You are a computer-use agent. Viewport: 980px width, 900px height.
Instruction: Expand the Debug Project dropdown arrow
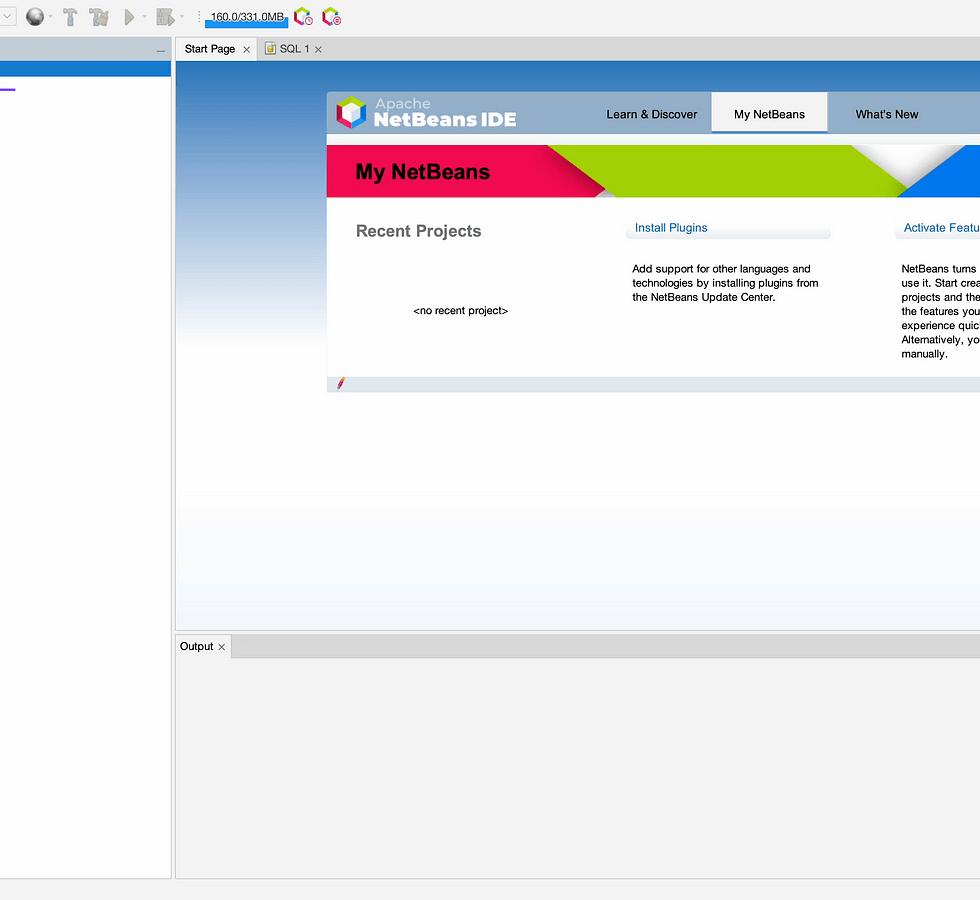[182, 17]
